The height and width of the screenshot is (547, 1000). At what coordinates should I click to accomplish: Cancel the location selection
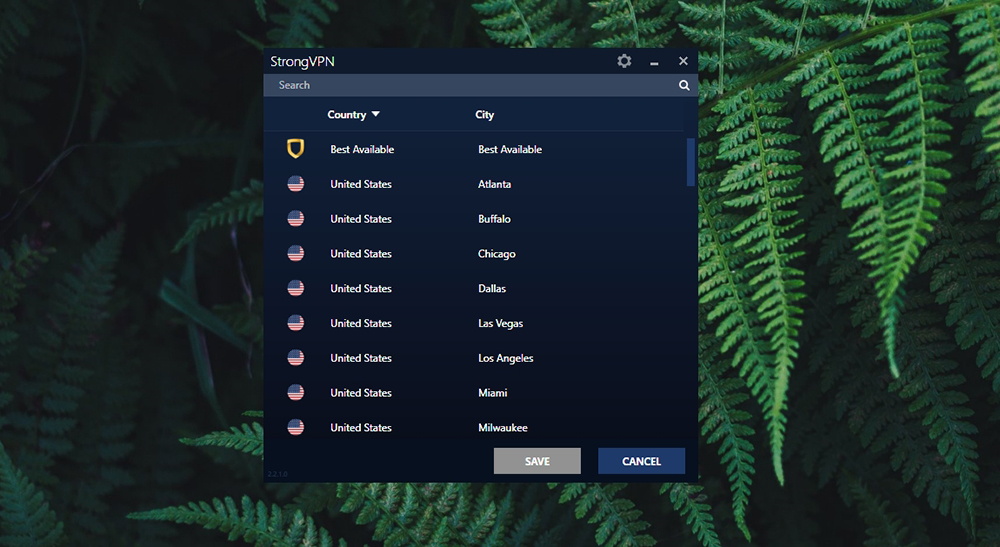click(642, 461)
